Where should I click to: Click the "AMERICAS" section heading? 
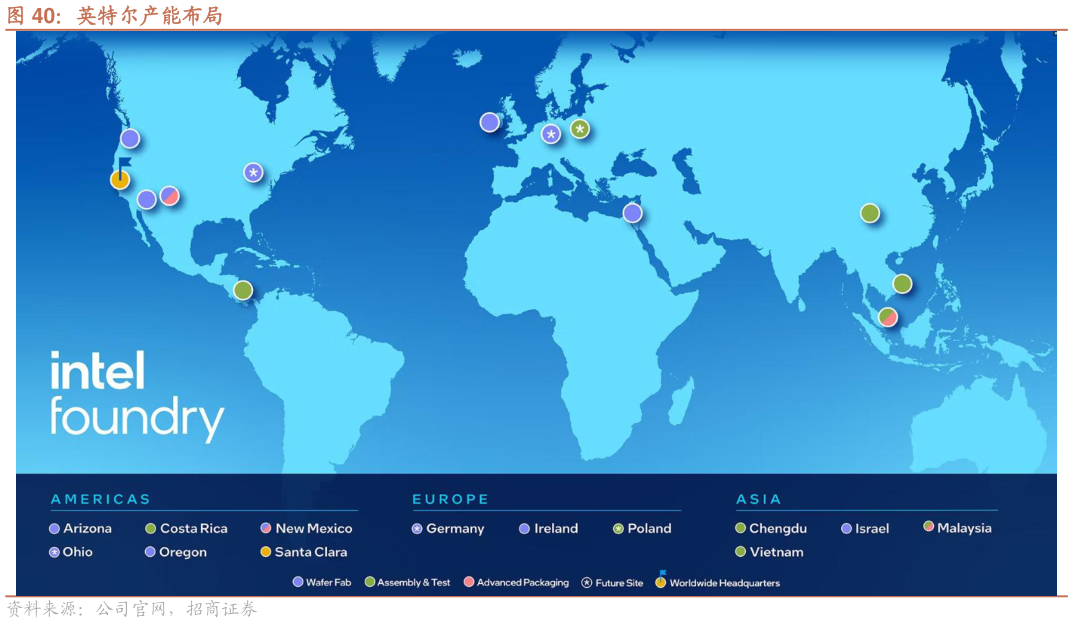click(x=101, y=499)
